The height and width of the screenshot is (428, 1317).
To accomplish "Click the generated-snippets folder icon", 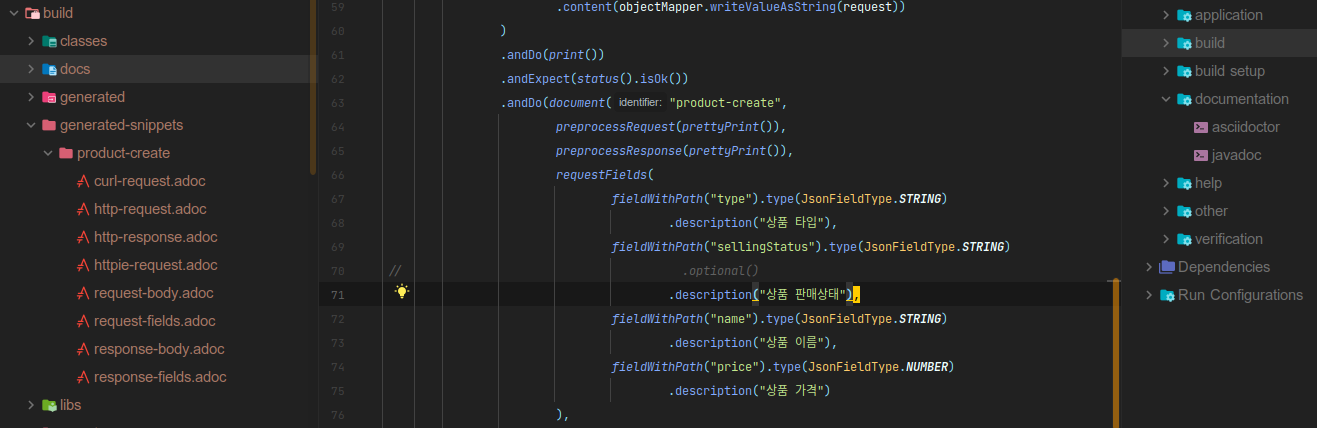I will pyautogui.click(x=49, y=125).
